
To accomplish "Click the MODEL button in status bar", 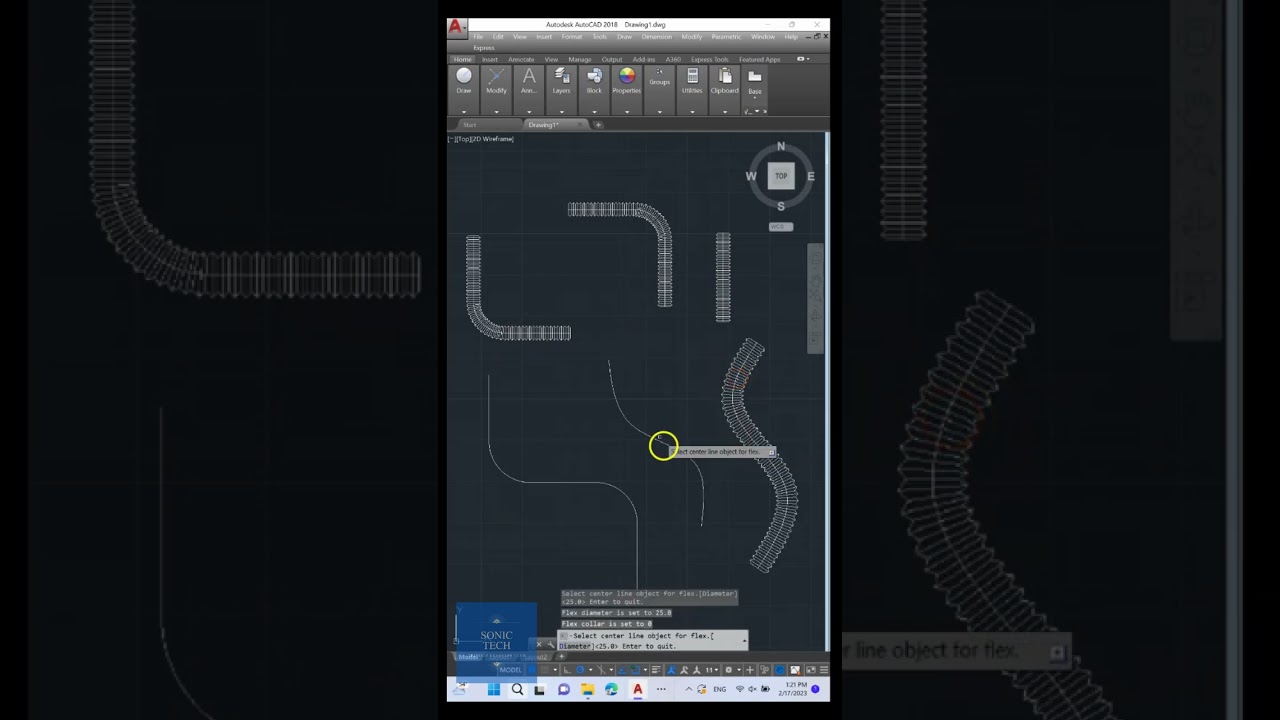I will [511, 670].
